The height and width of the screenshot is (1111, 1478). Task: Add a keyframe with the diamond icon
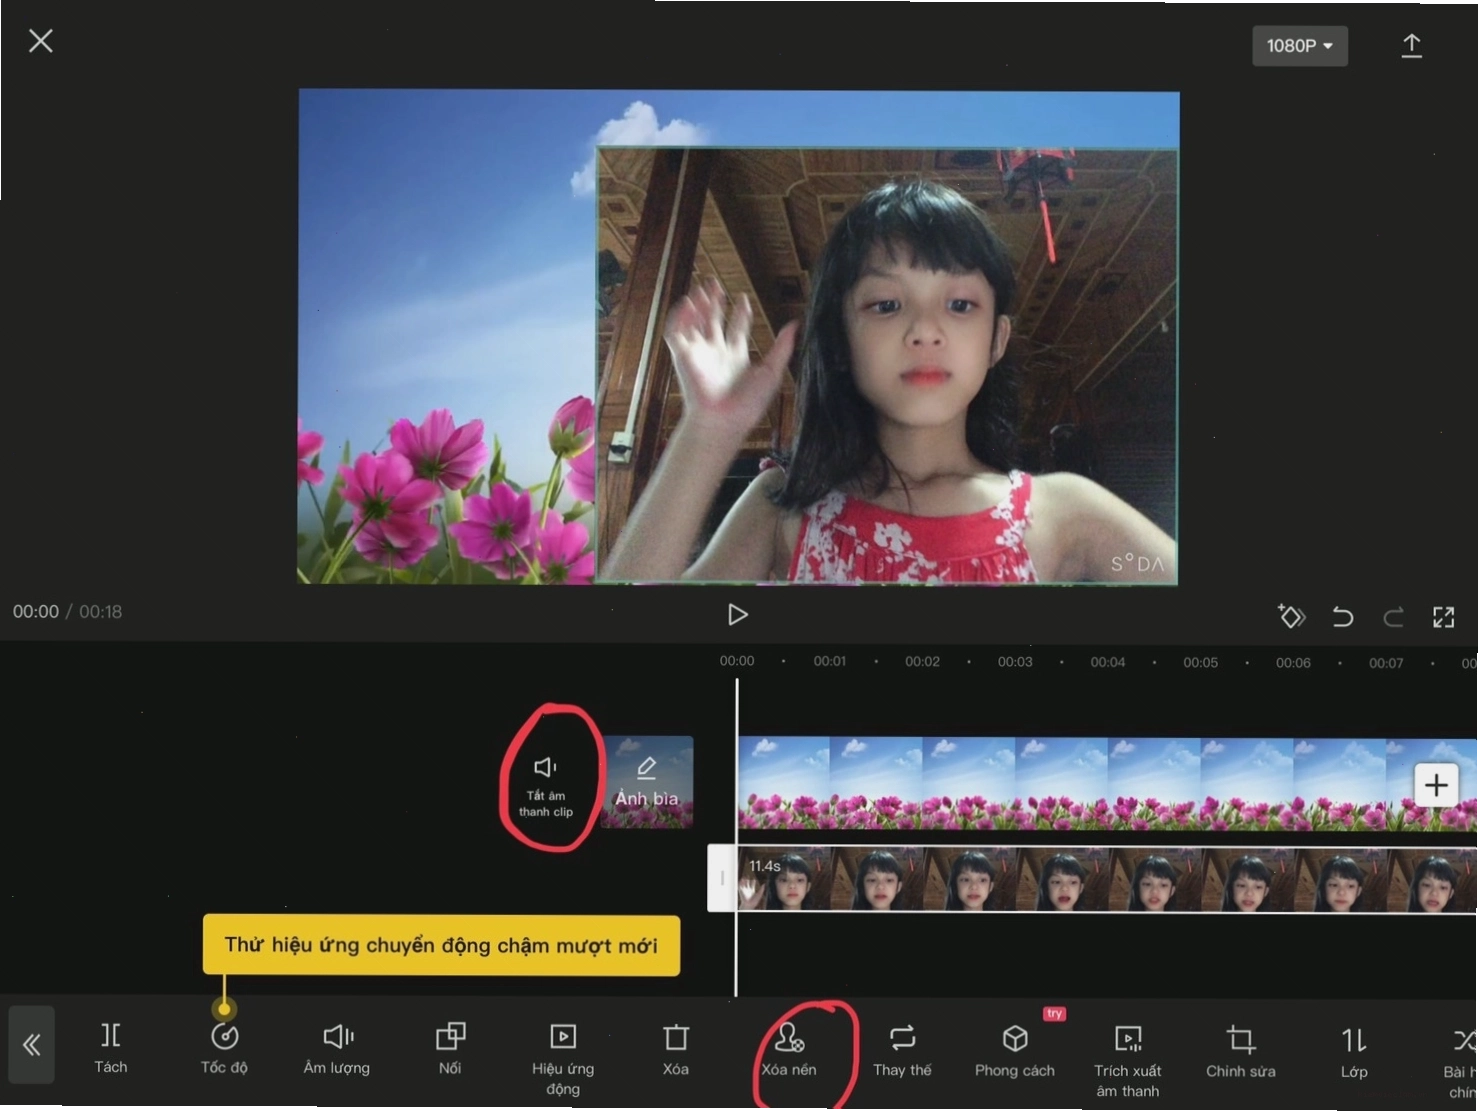(1291, 616)
